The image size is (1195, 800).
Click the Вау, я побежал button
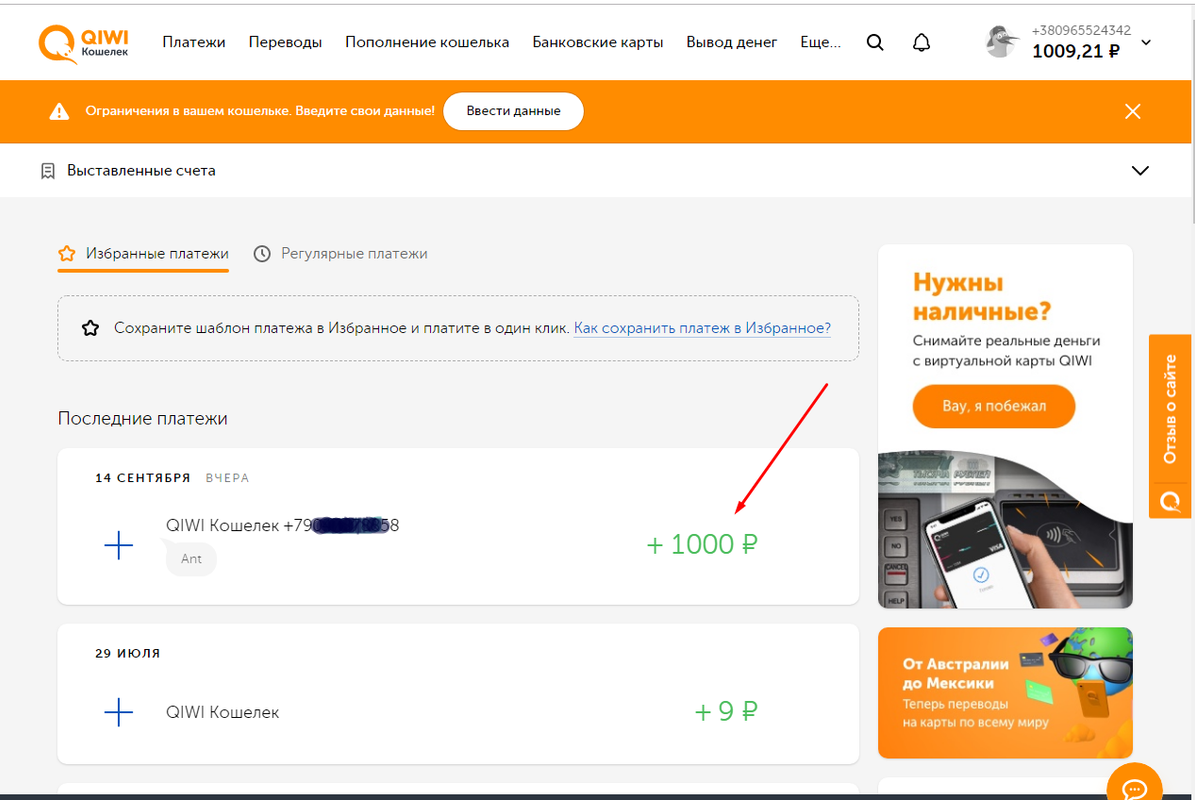pyautogui.click(x=994, y=406)
